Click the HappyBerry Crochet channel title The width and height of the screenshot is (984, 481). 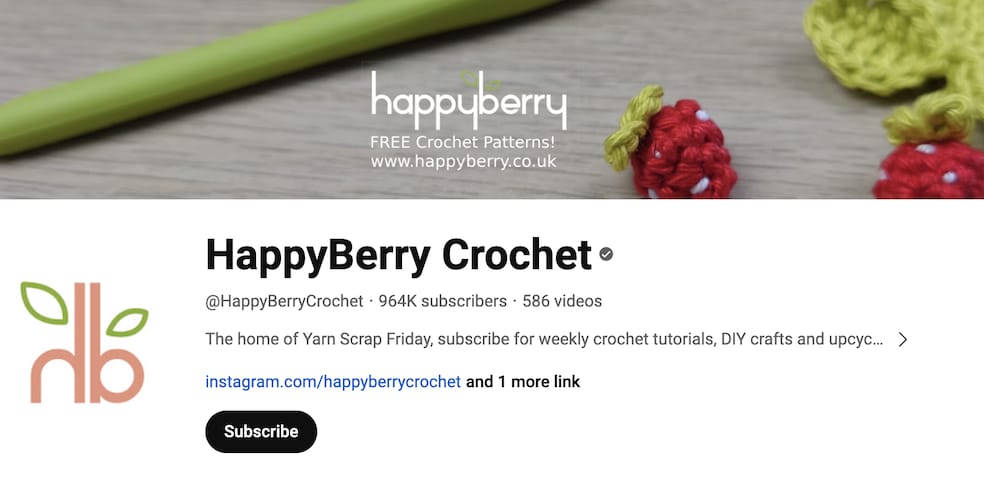(x=398, y=255)
